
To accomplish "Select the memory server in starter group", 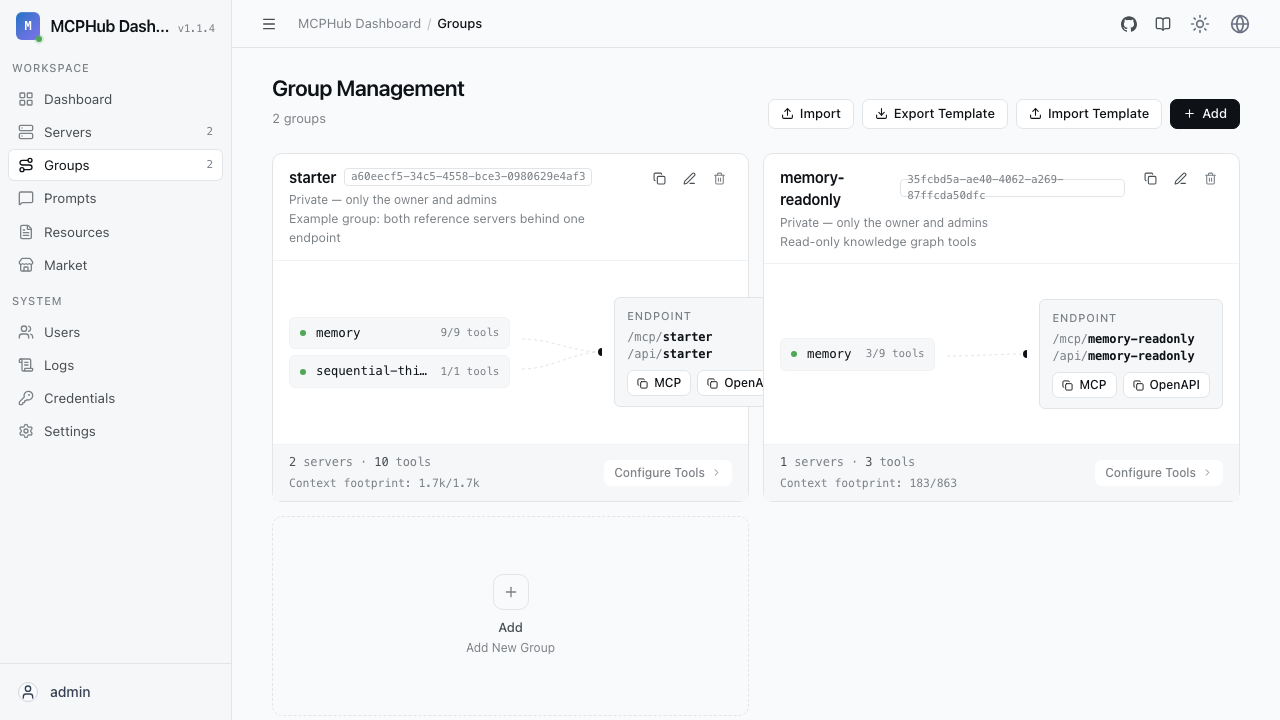I will pos(399,333).
